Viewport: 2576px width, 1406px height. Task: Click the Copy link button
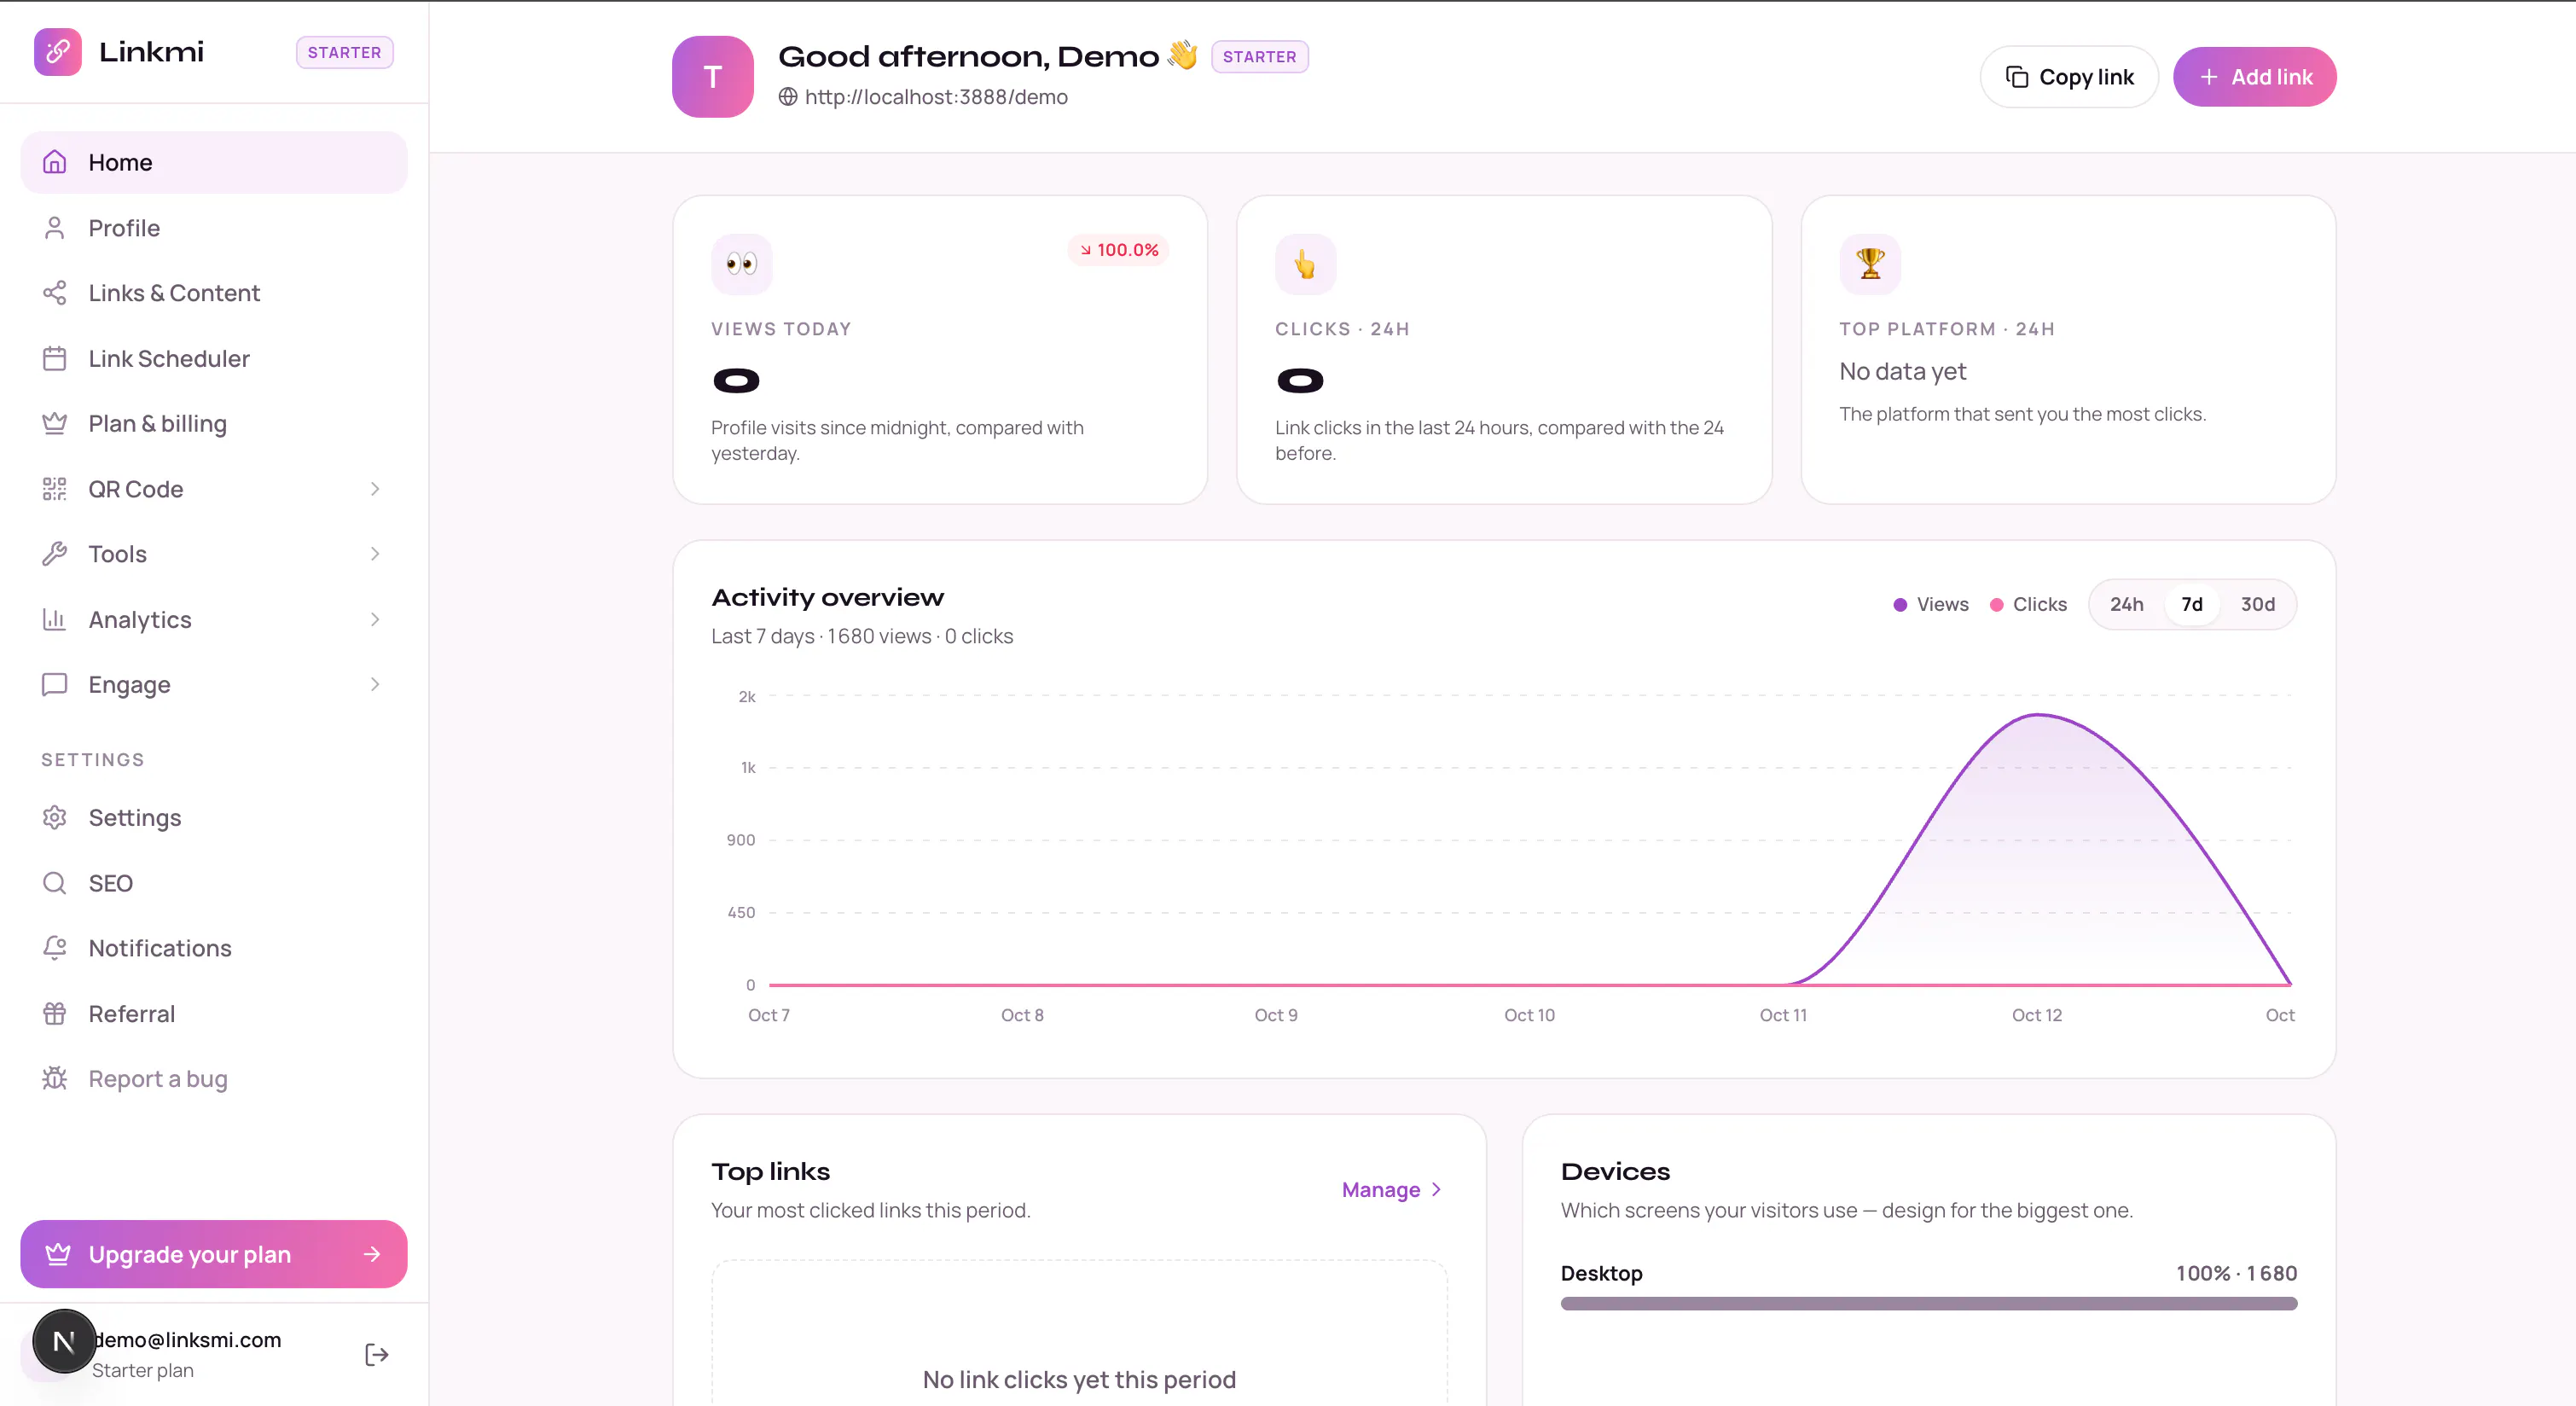(2069, 77)
